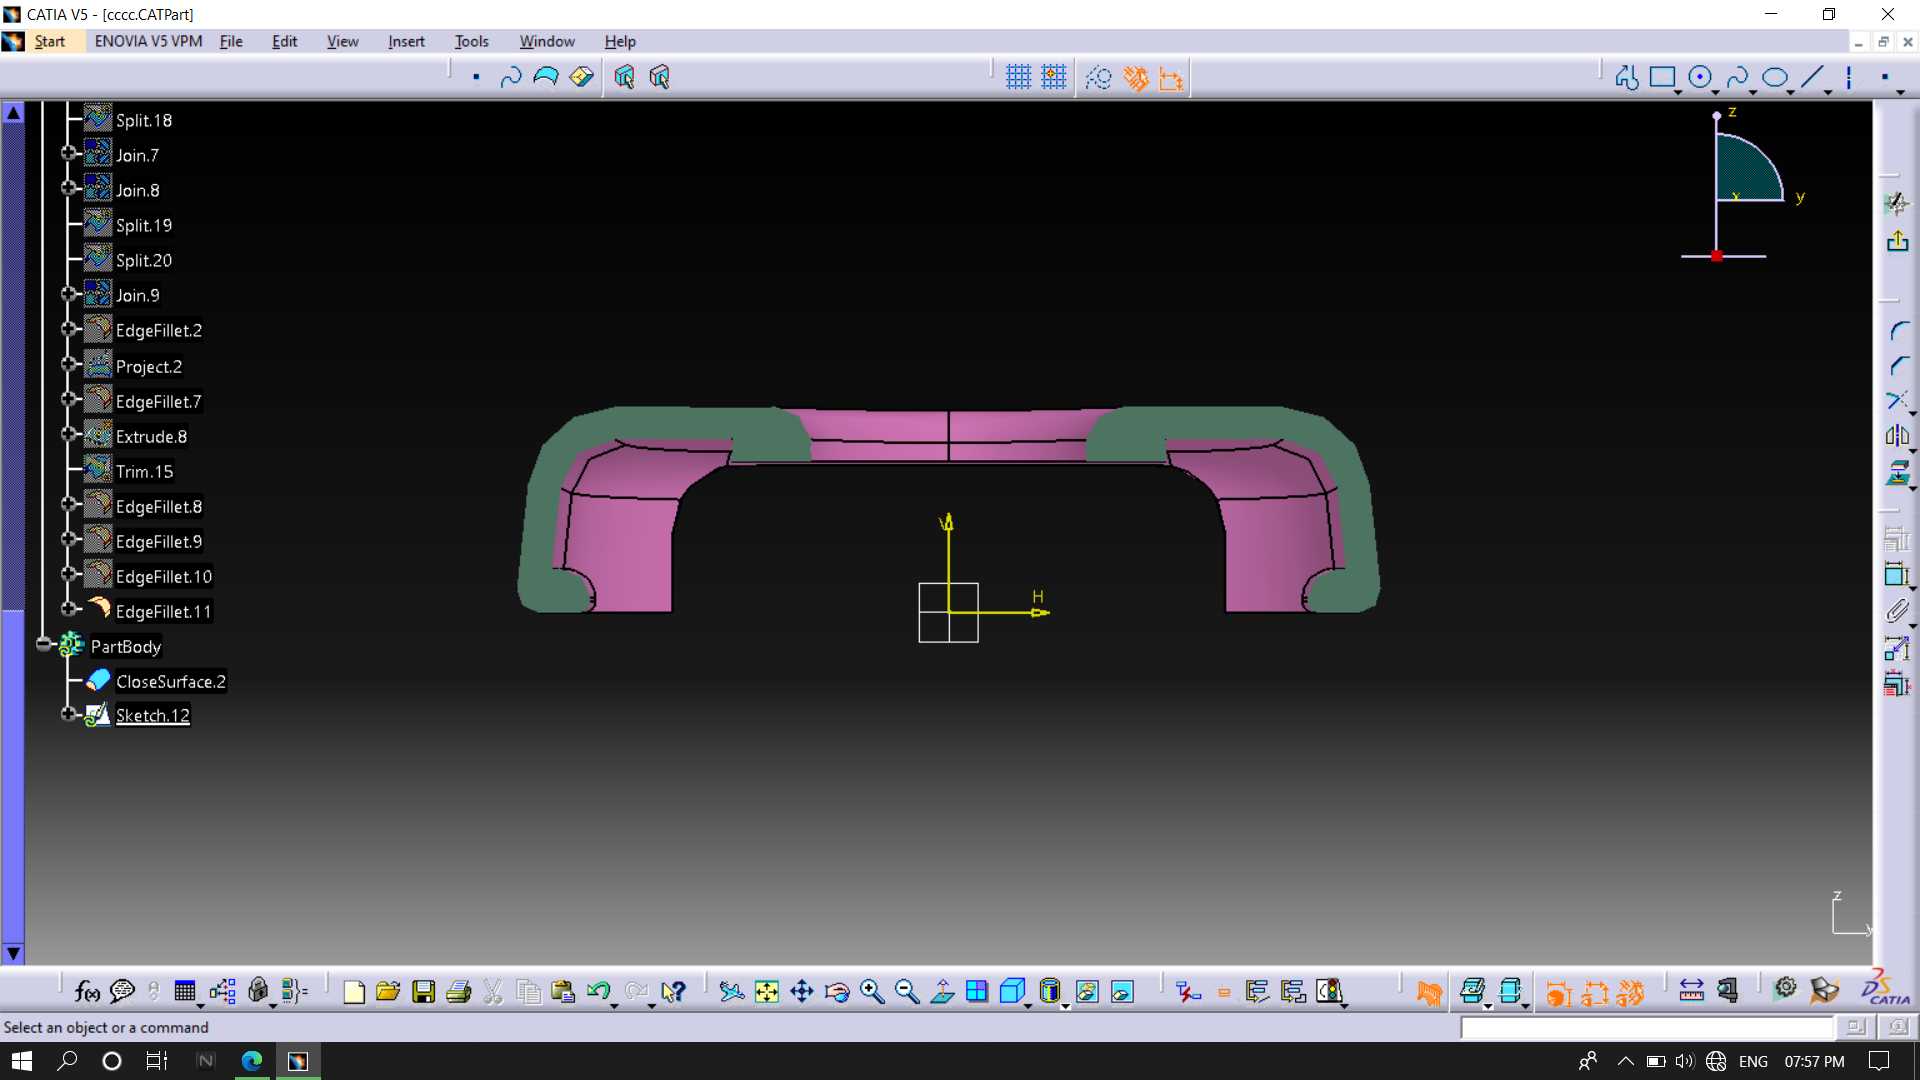Screen dimensions: 1920x1080
Task: Click the Exit workbench icon in right toolbar
Action: (1897, 241)
